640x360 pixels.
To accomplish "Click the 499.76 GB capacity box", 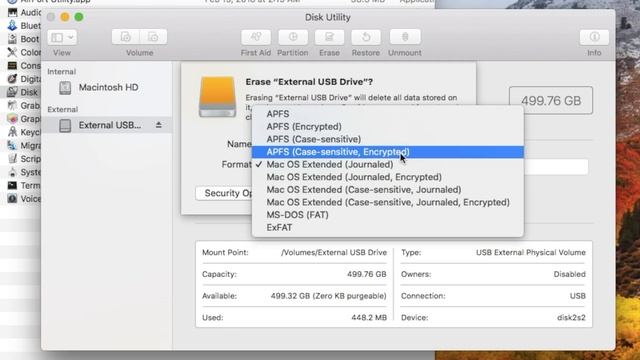I will click(x=551, y=100).
